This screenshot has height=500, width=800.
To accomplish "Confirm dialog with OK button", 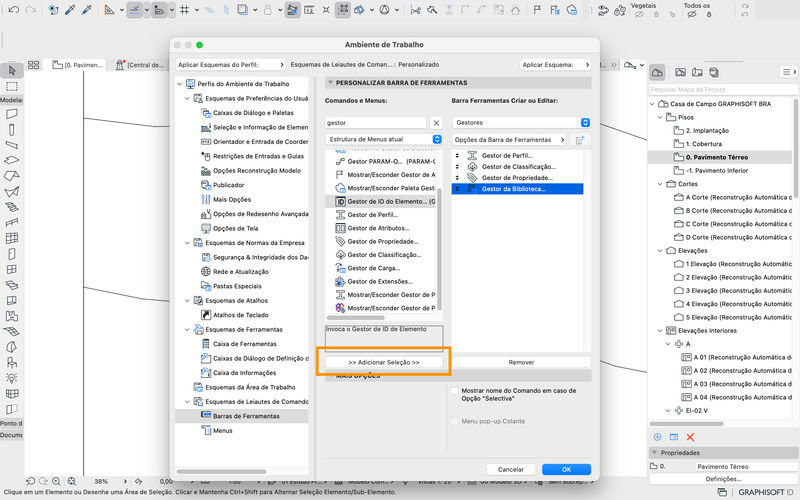I will [x=566, y=469].
